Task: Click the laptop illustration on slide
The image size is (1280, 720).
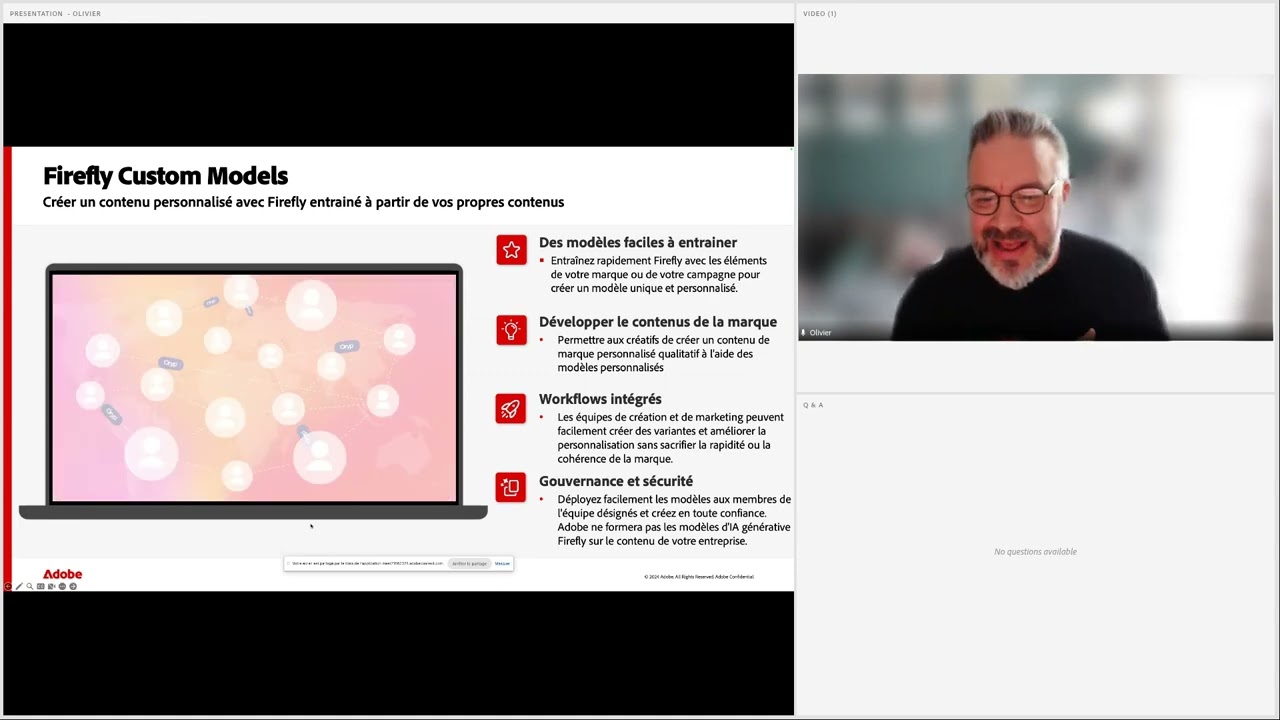Action: pyautogui.click(x=253, y=392)
